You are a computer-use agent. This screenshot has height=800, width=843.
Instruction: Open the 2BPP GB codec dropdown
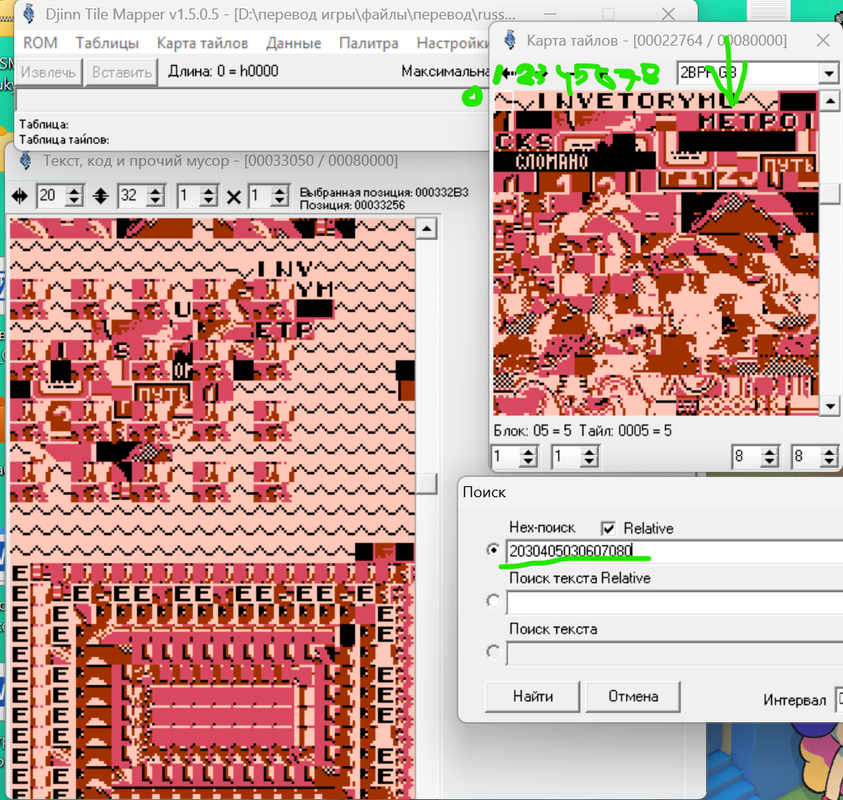[828, 73]
